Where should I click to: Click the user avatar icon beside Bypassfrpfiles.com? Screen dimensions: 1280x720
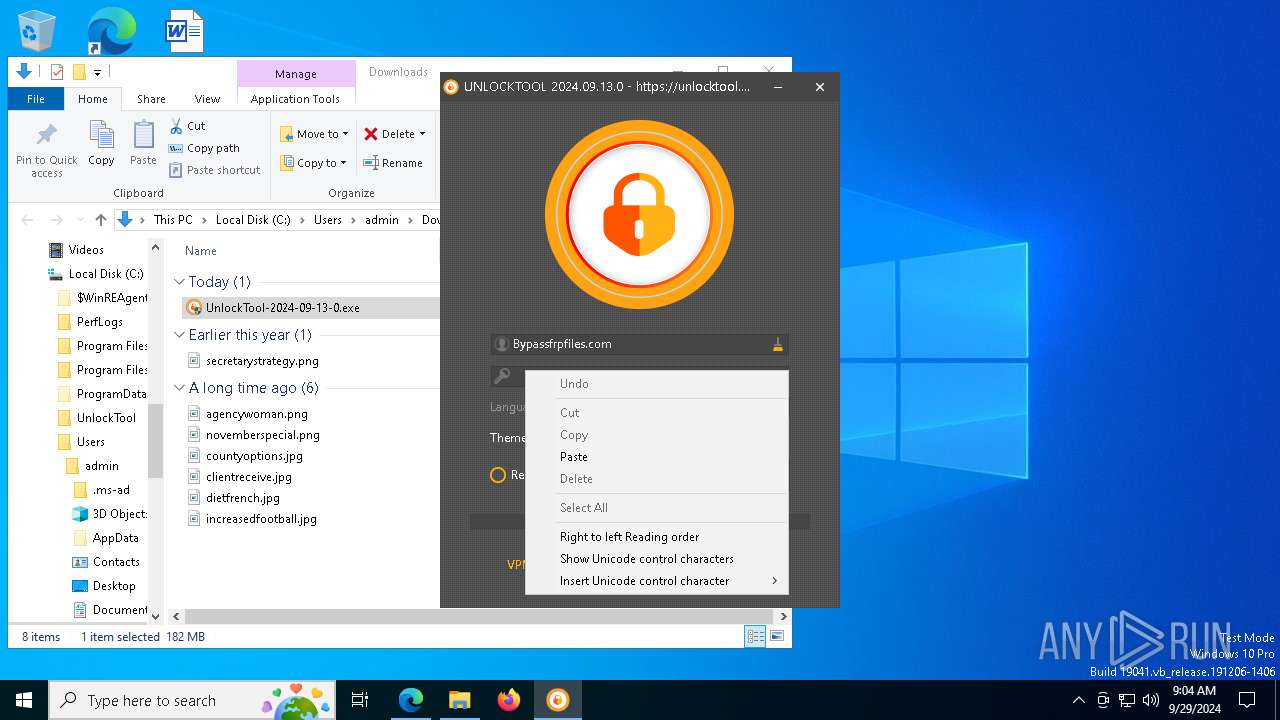(502, 345)
